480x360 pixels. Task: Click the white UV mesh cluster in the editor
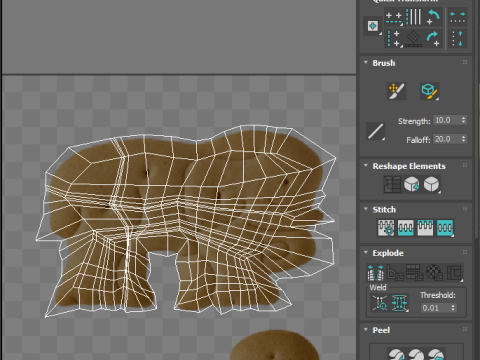185,221
